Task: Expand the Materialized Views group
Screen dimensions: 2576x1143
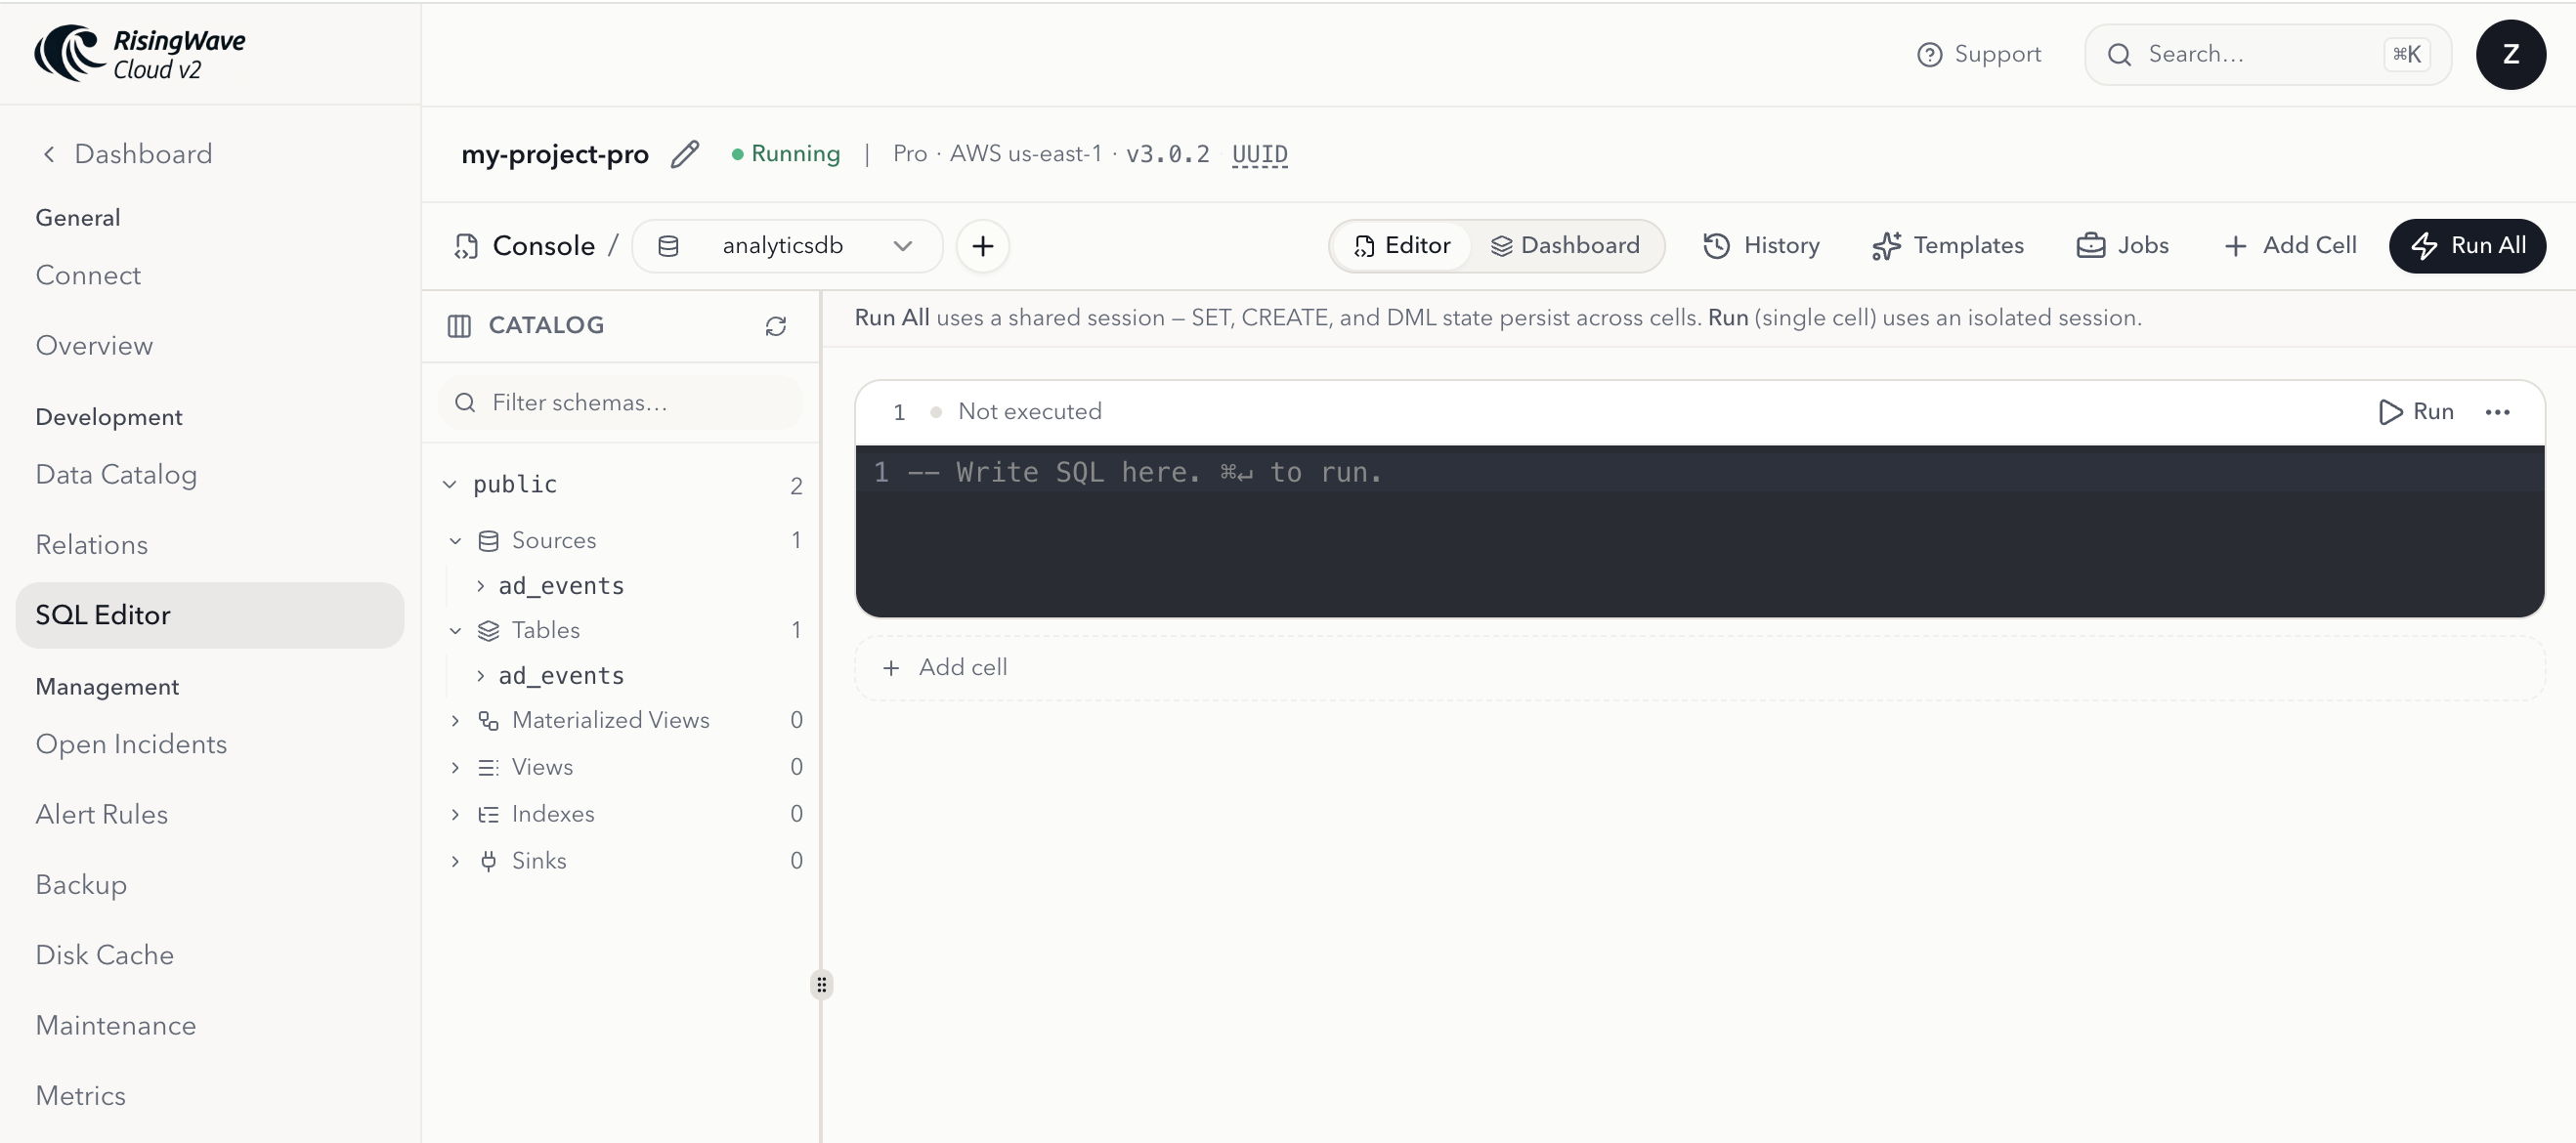Action: 455,721
